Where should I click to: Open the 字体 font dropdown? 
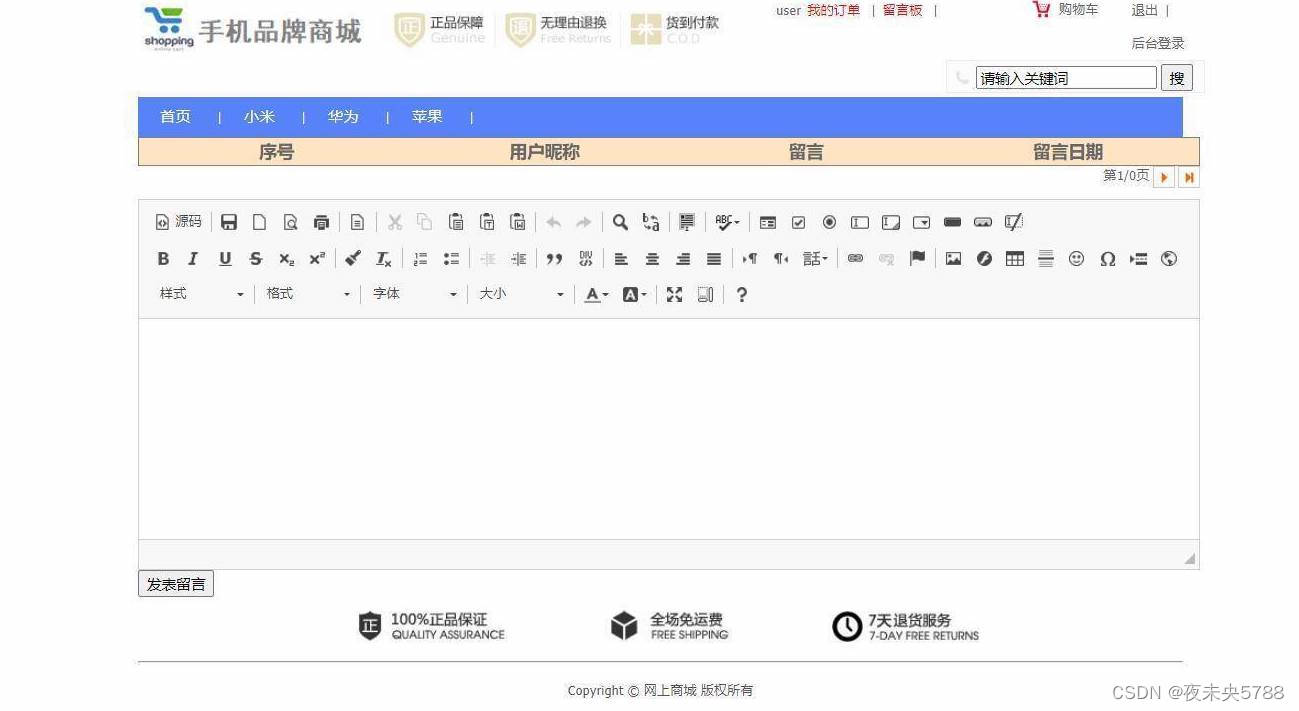click(414, 294)
